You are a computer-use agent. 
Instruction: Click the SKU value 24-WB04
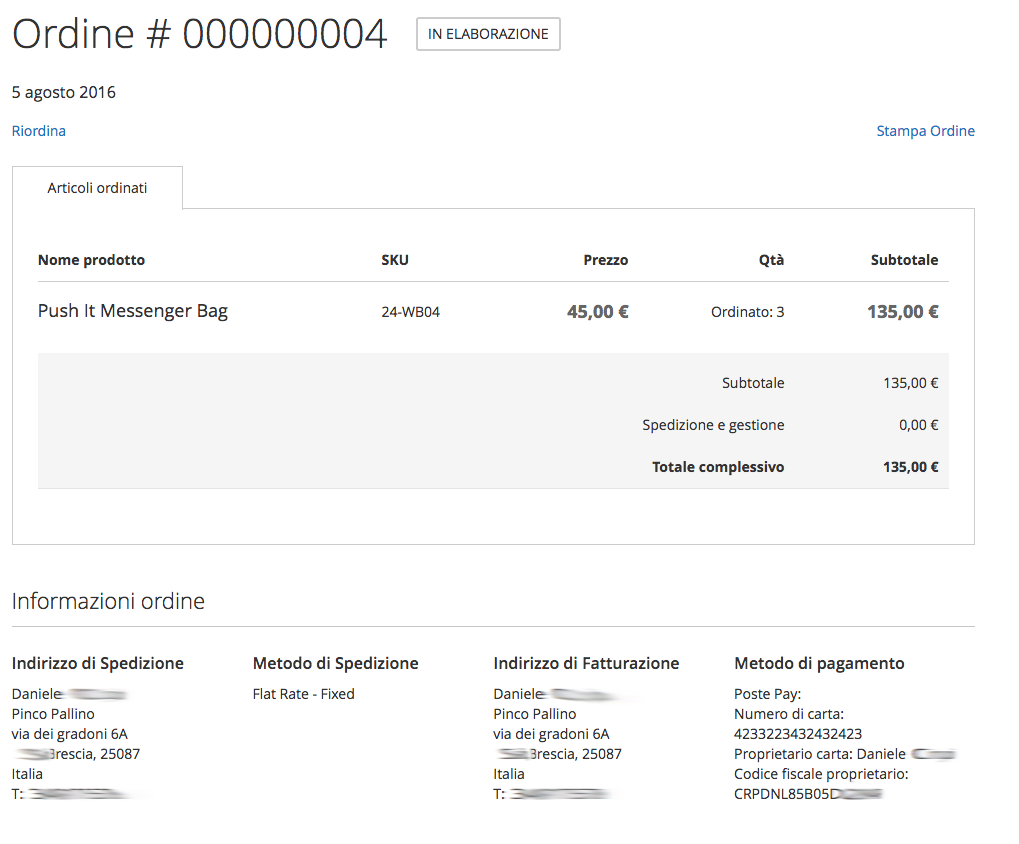[x=411, y=312]
